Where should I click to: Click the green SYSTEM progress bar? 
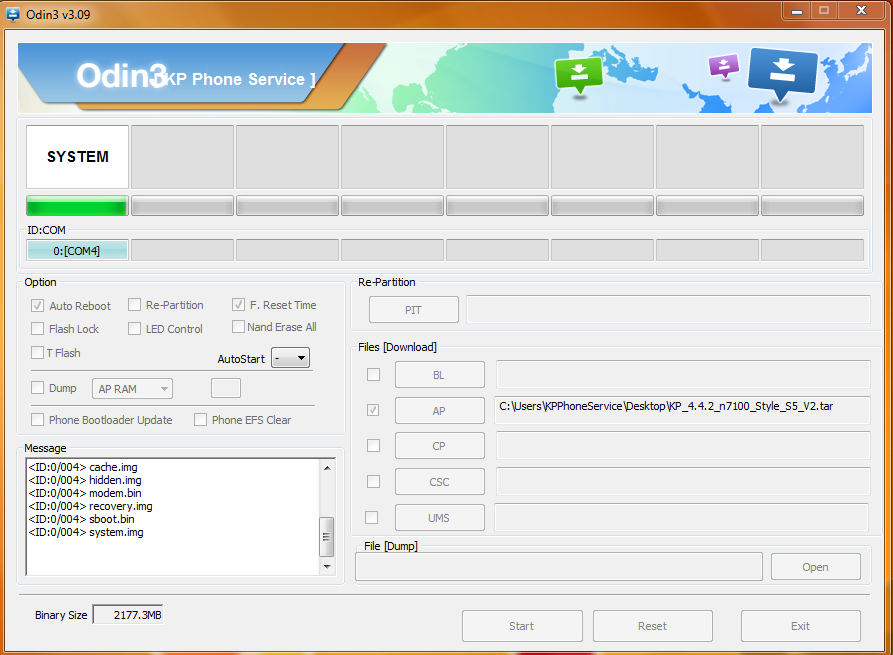click(x=77, y=206)
